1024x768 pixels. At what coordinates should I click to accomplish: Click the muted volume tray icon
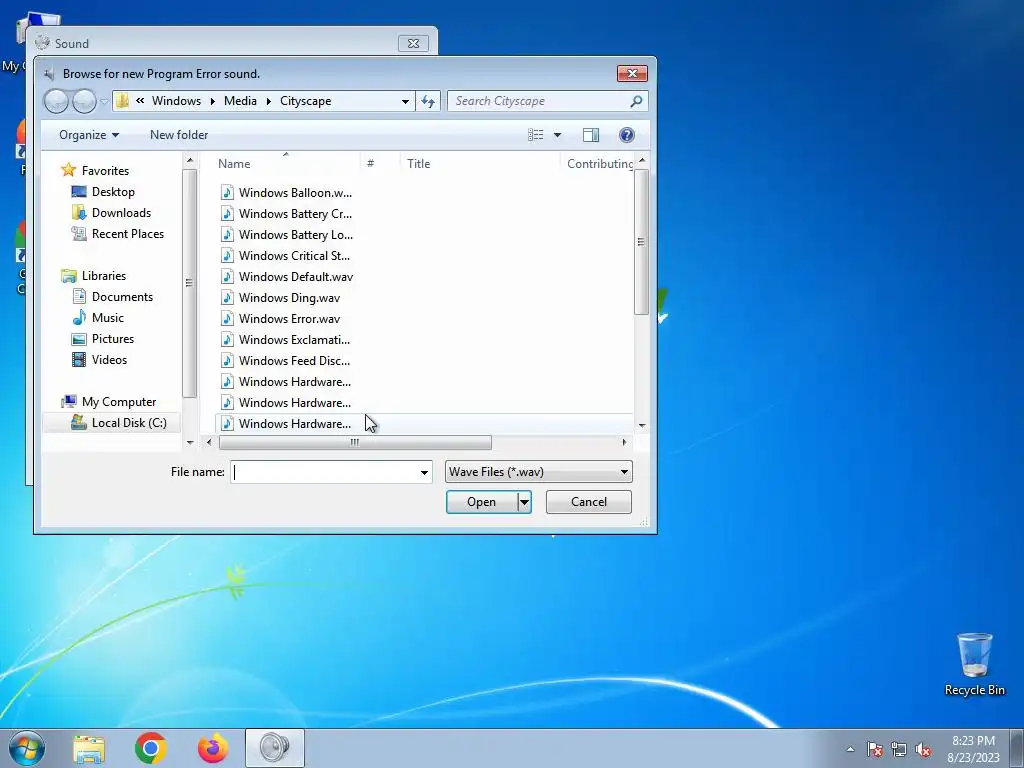click(x=923, y=749)
